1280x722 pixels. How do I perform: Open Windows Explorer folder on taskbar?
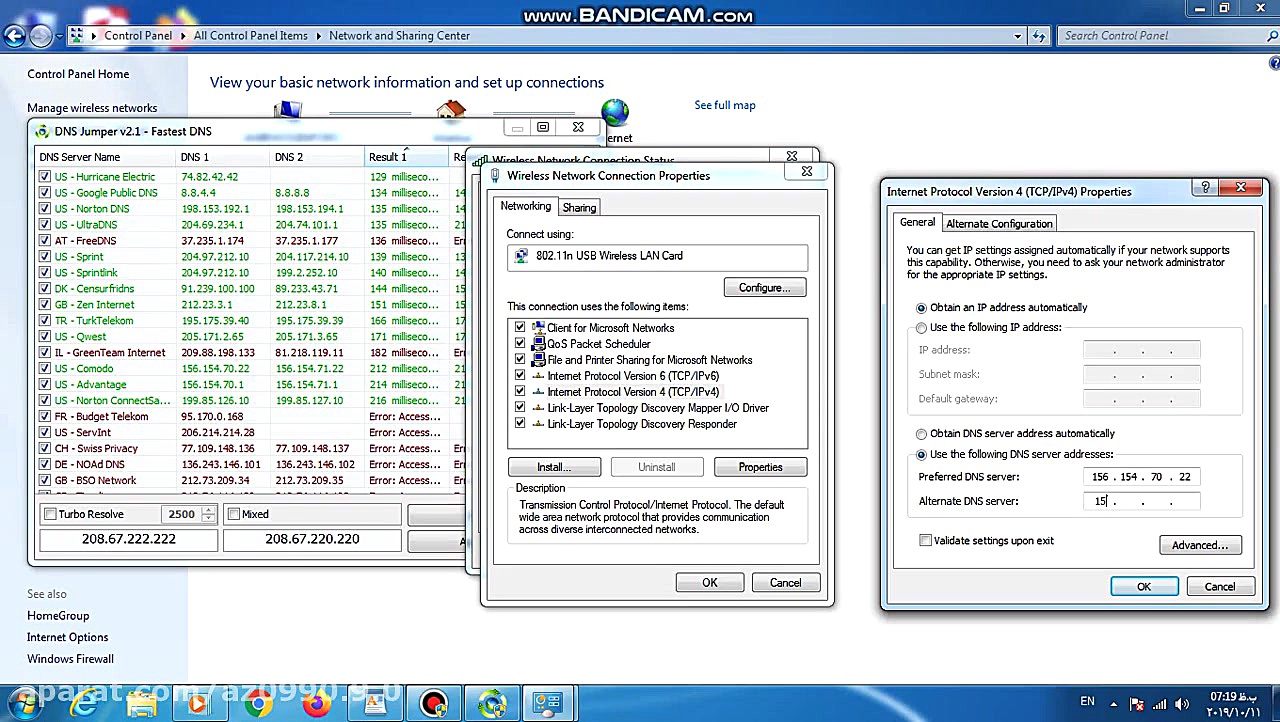point(142,704)
